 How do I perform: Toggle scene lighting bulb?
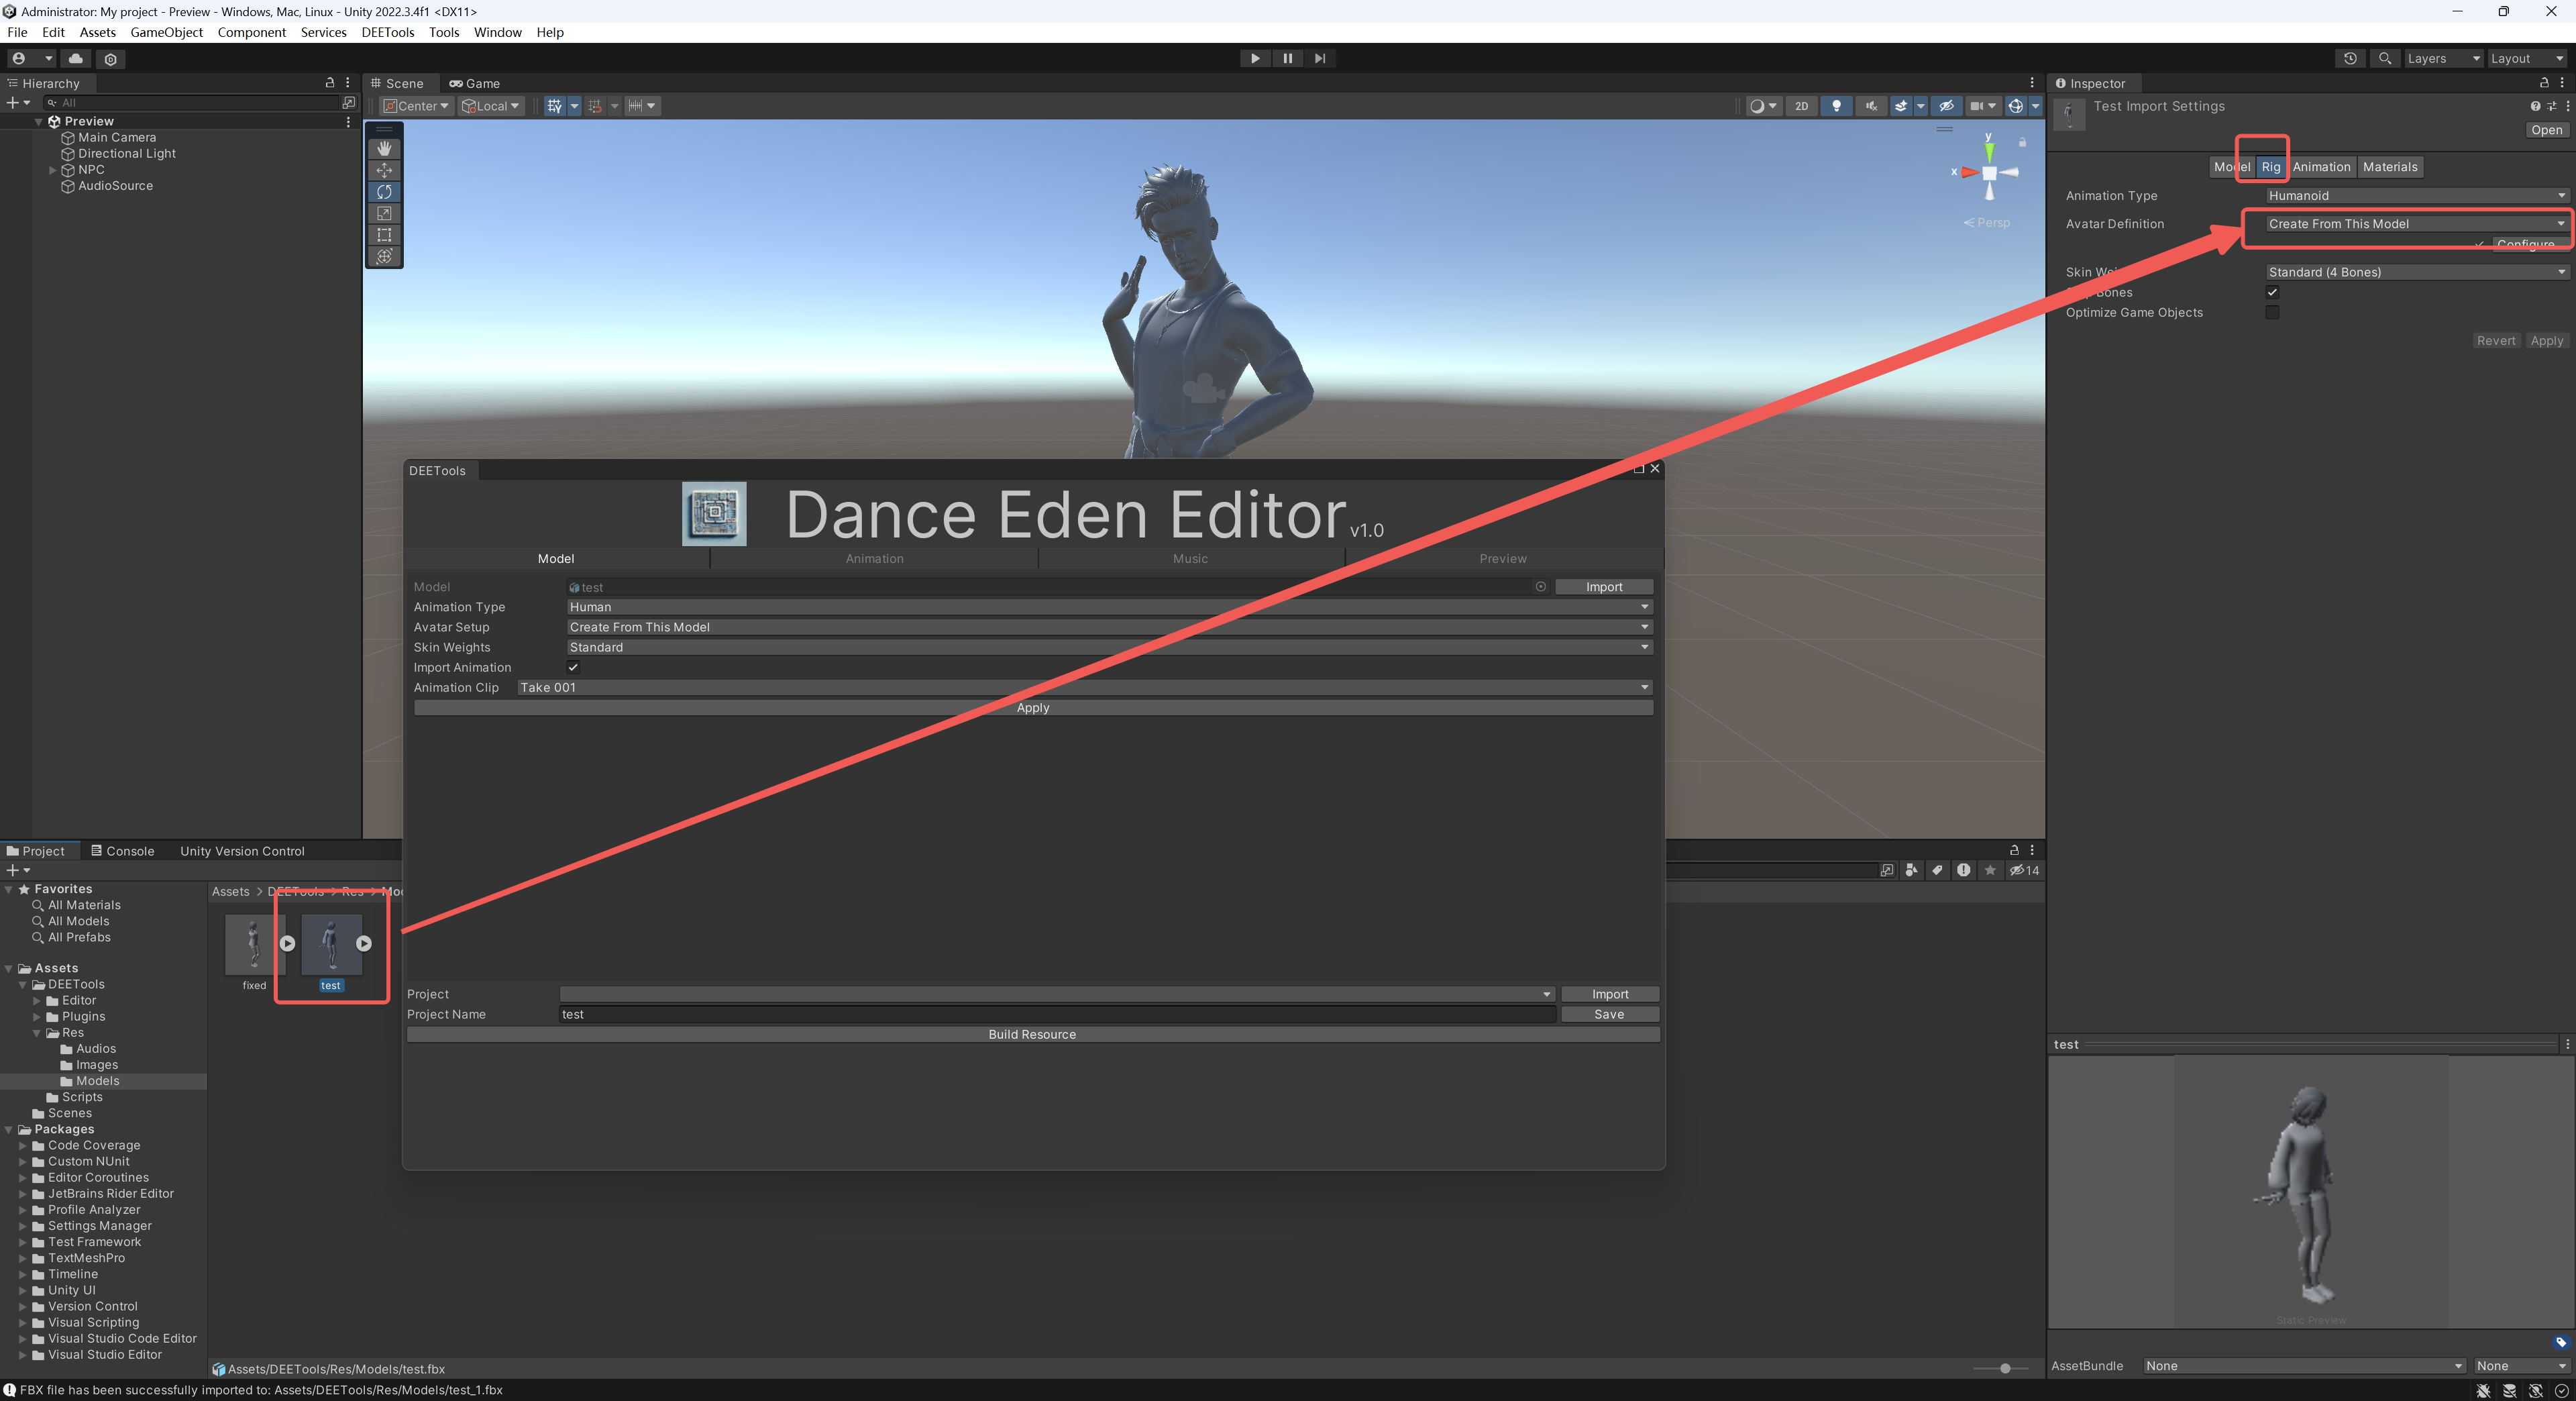coord(1836,106)
